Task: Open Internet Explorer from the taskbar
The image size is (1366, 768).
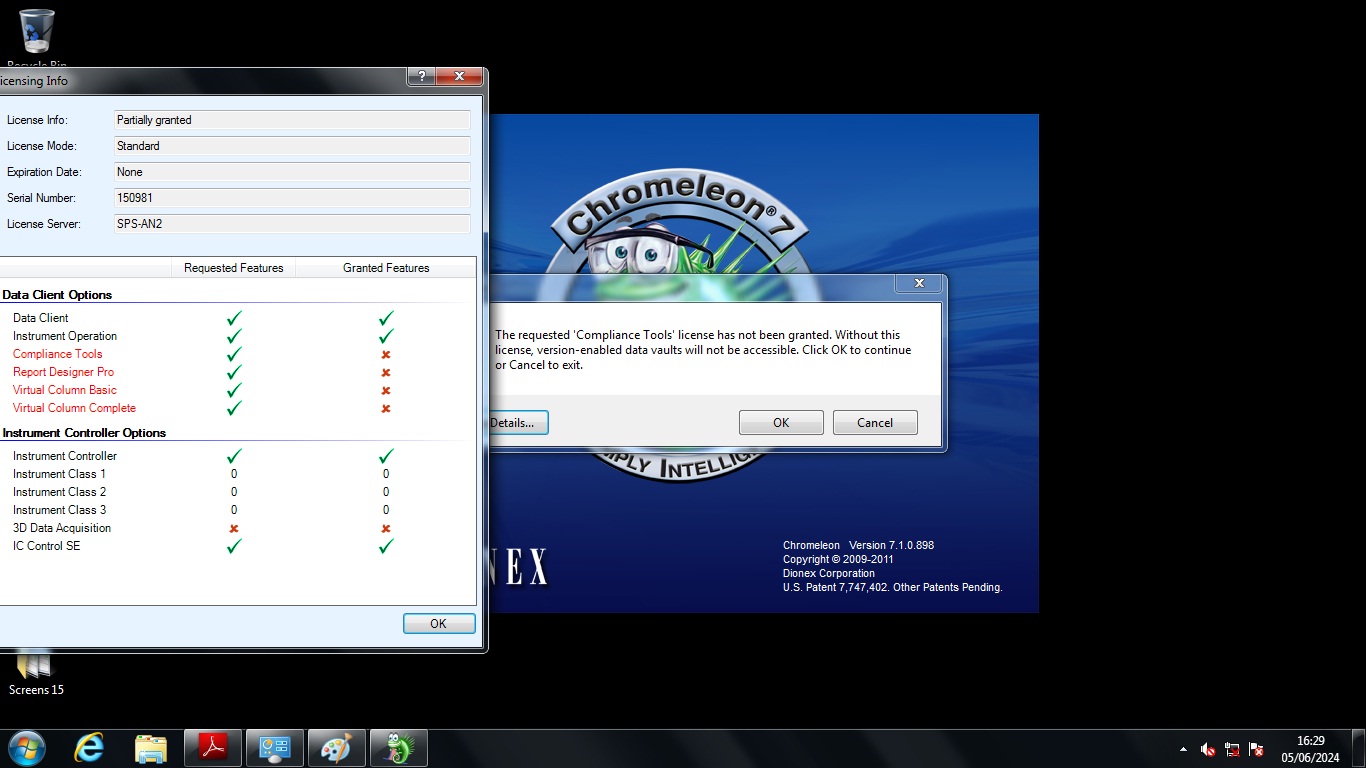Action: tap(89, 748)
